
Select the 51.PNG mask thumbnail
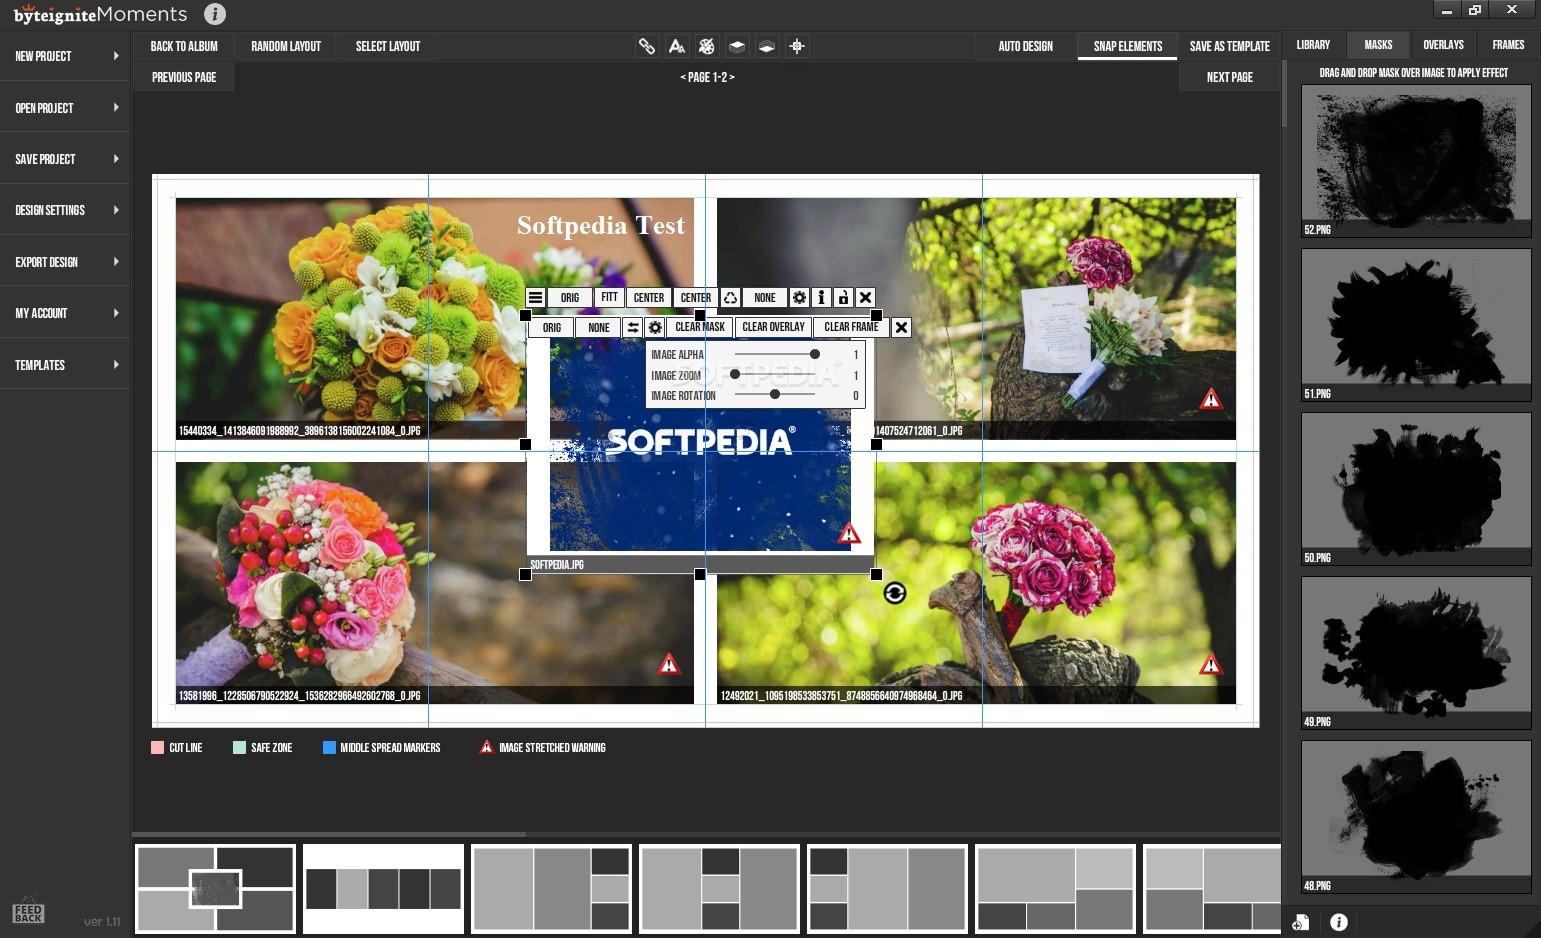pyautogui.click(x=1415, y=324)
